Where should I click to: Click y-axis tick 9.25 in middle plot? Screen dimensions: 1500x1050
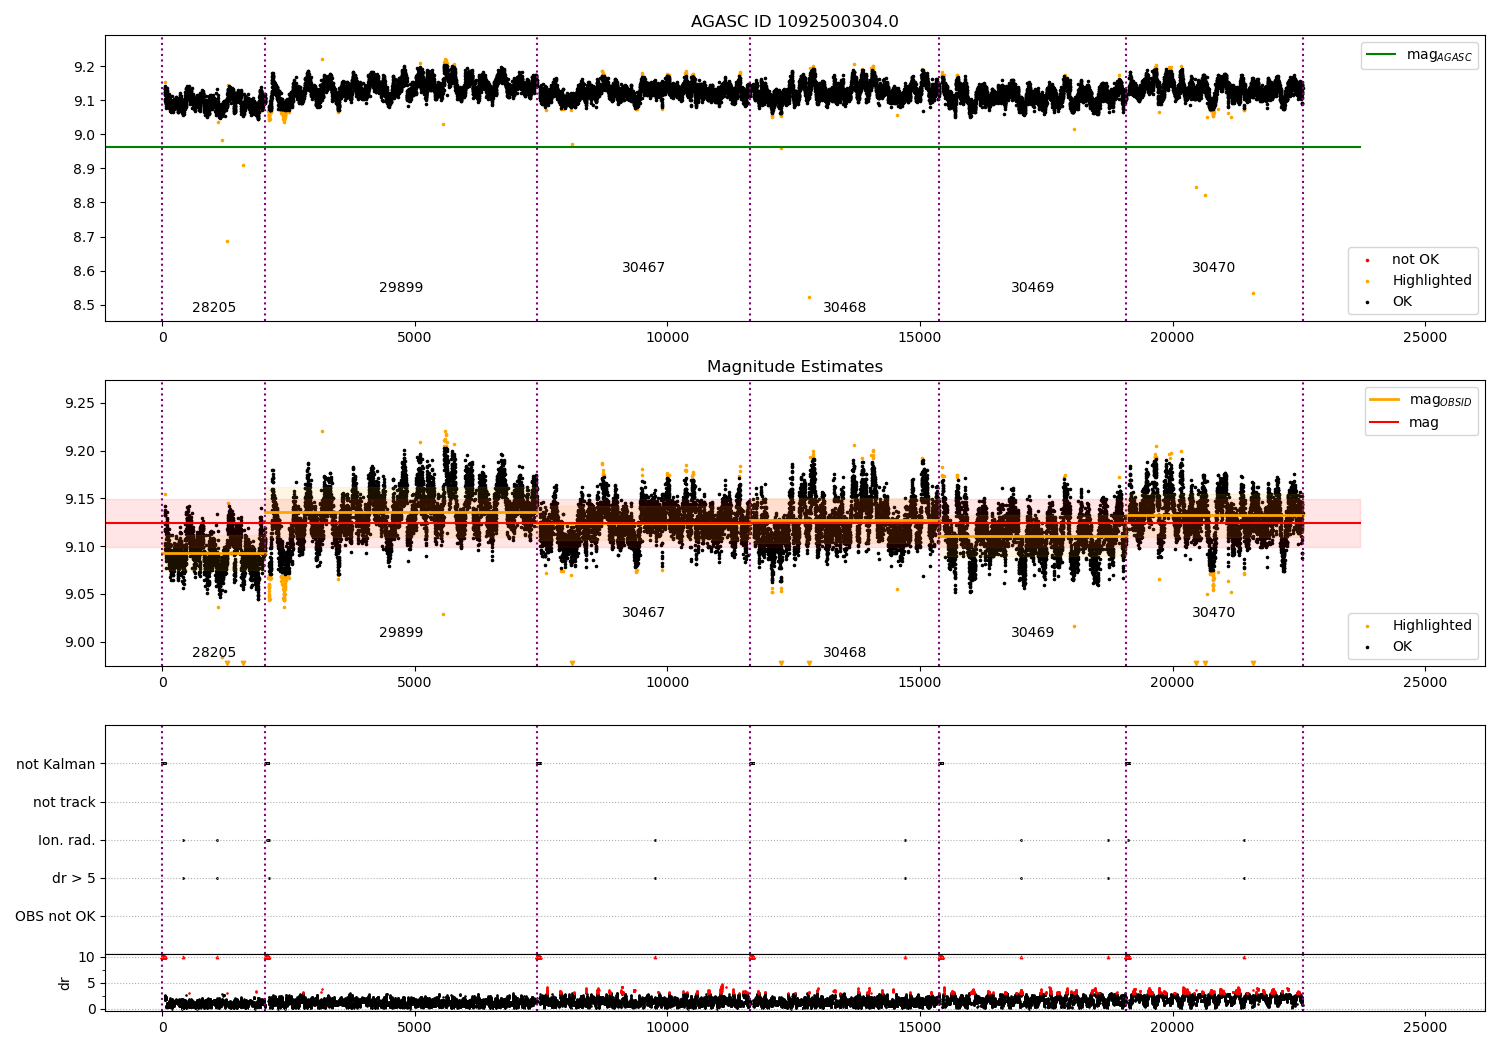[80, 404]
